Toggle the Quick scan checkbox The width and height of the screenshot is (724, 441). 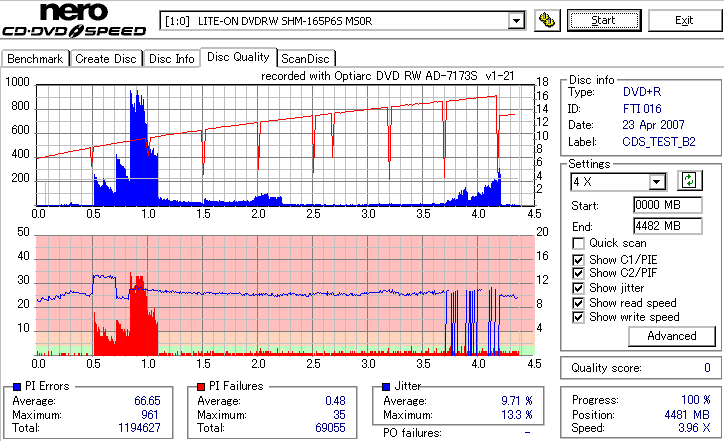[578, 243]
